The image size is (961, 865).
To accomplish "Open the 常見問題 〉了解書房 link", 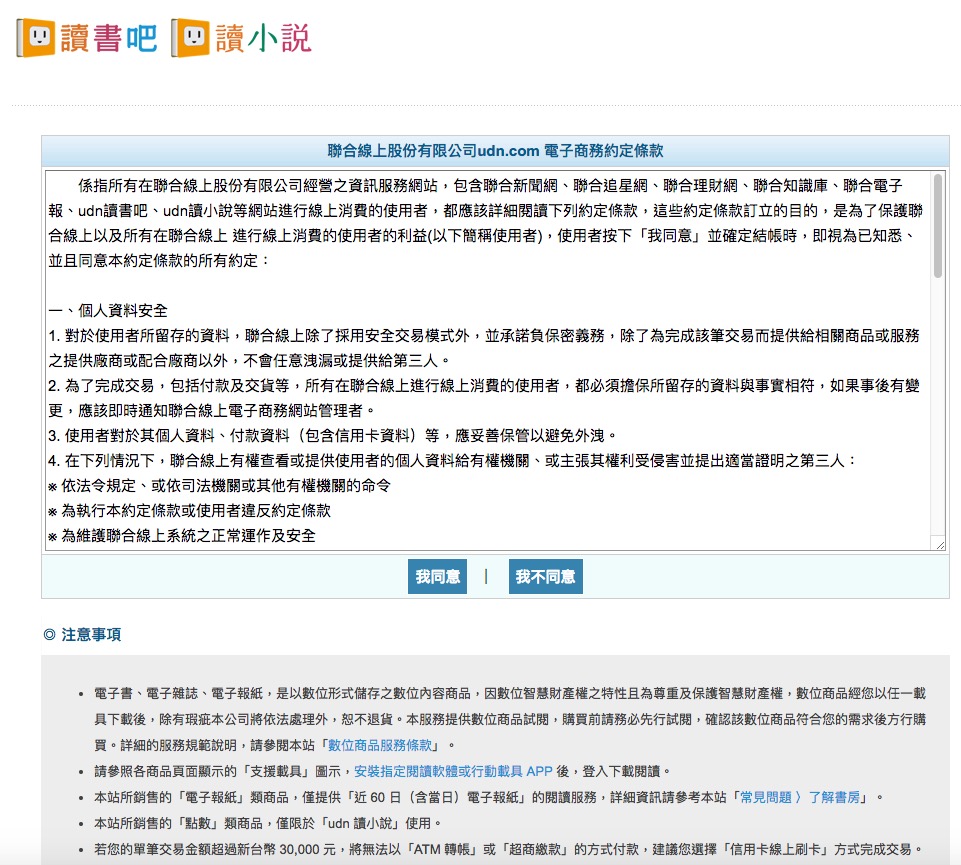I will pyautogui.click(x=800, y=797).
